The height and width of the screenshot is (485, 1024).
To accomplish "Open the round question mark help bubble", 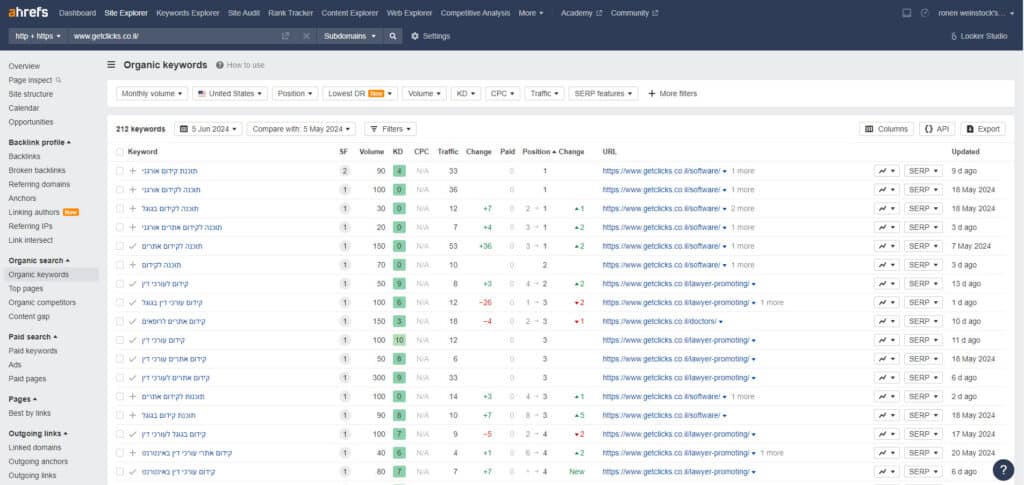I will tap(1003, 469).
